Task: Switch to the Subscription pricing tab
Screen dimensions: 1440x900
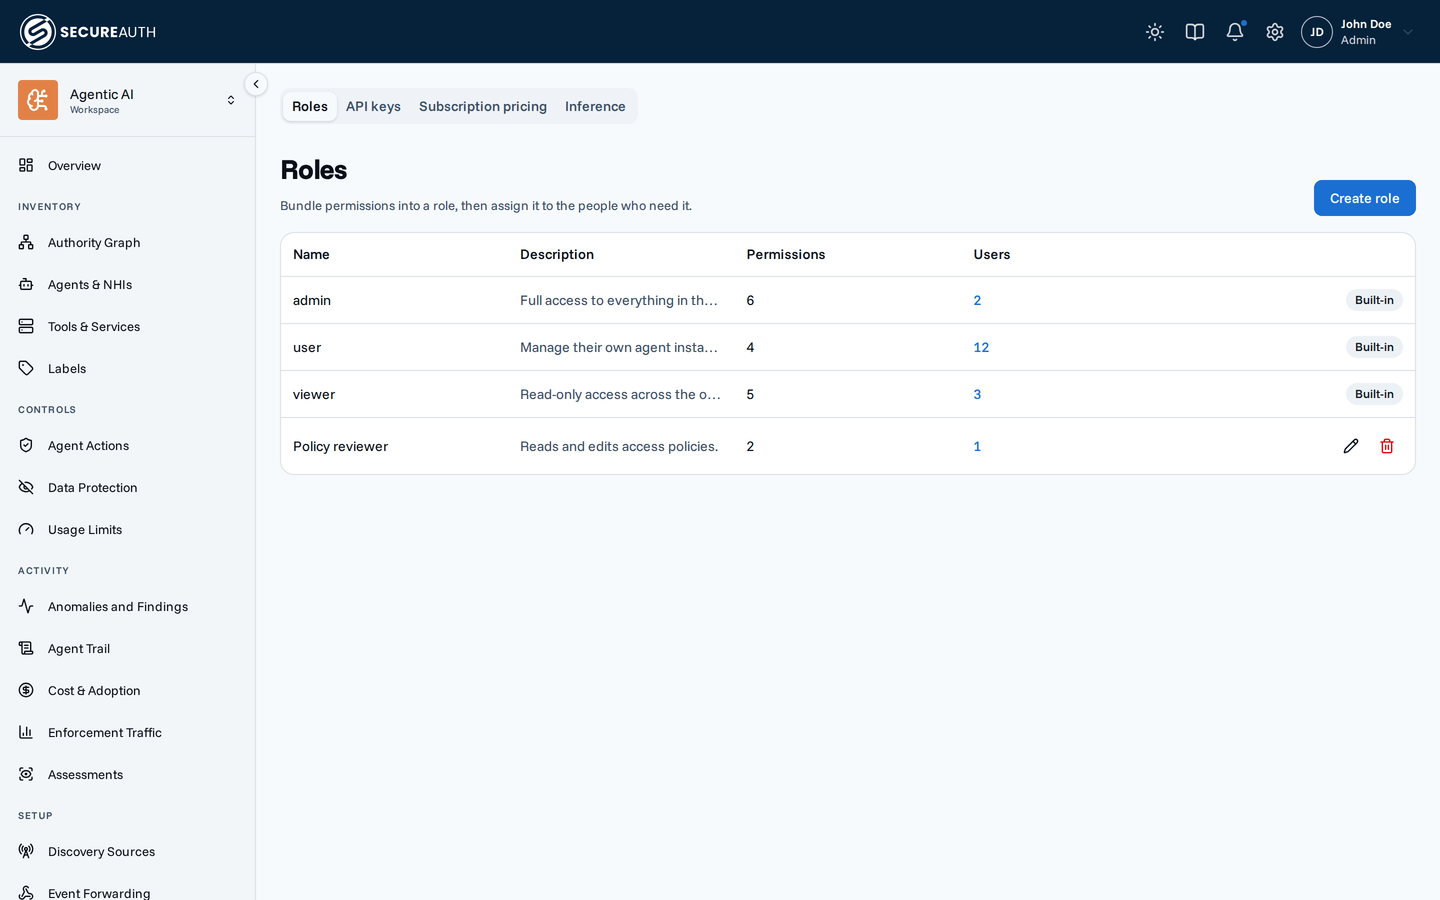Action: [x=483, y=106]
